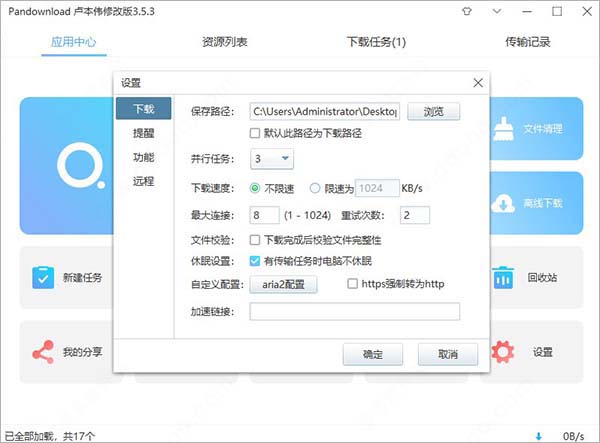This screenshot has width=600, height=443.
Task: Click the 保存路径 path field
Action: coord(324,111)
